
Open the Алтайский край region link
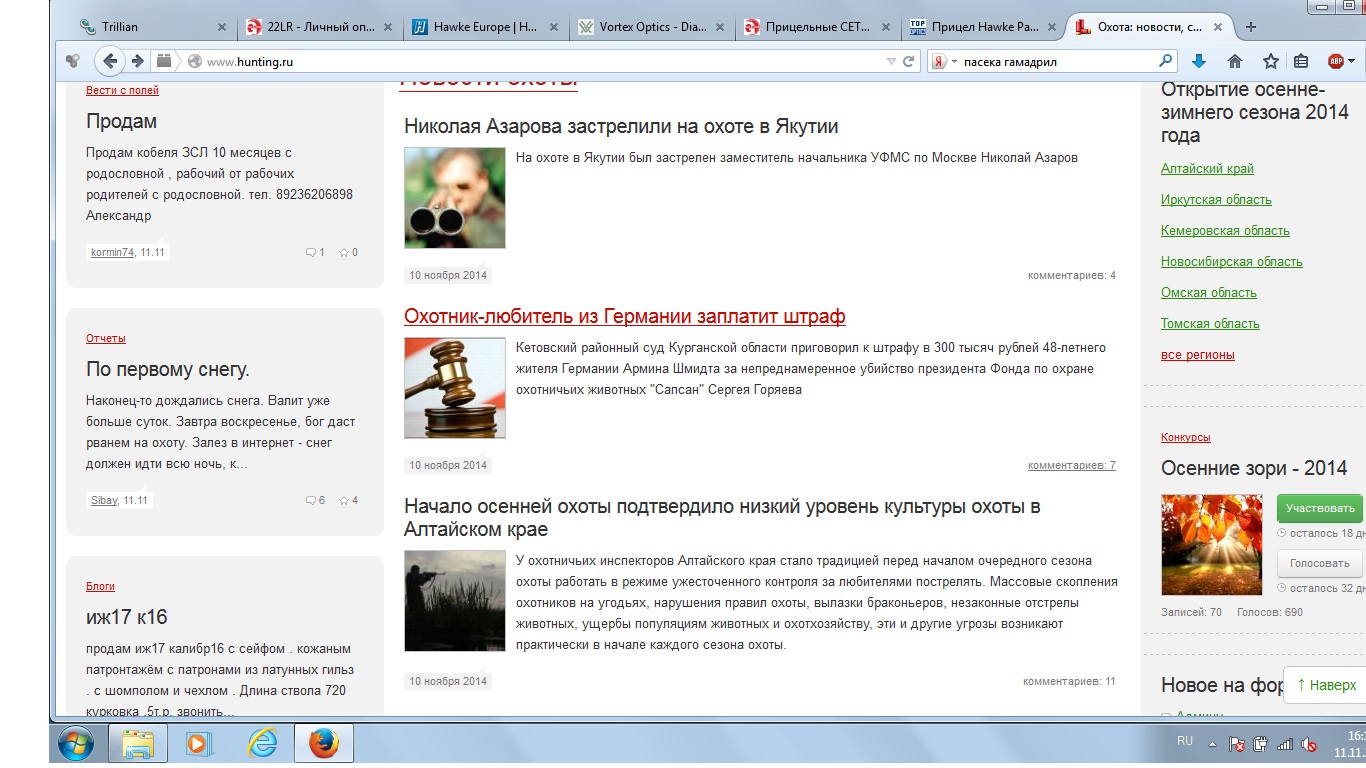[x=1207, y=169]
